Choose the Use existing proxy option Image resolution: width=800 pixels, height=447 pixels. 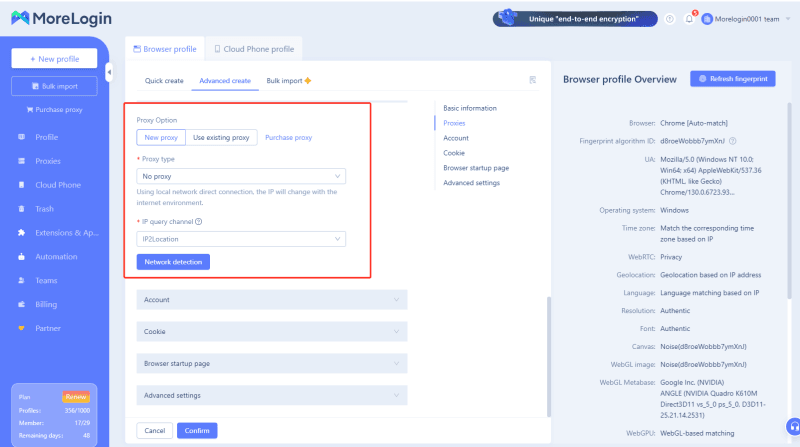[221, 138]
